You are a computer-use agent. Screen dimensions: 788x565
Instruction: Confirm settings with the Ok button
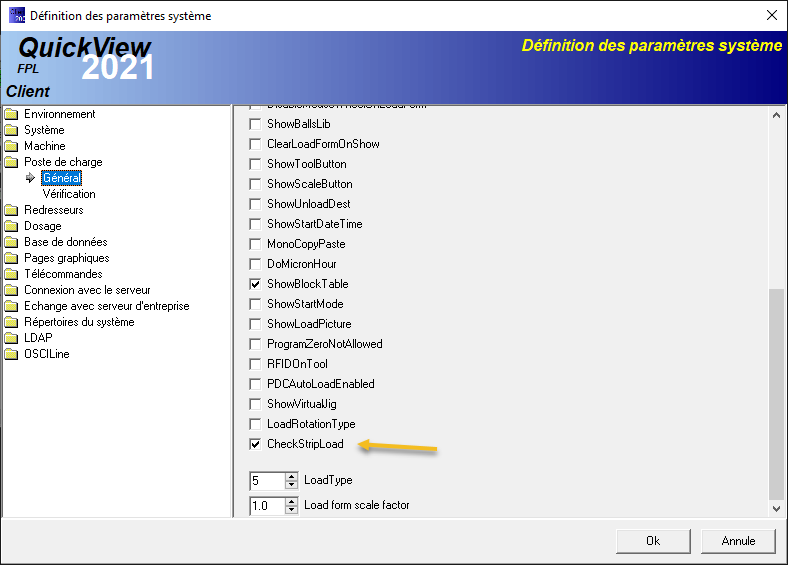[653, 541]
